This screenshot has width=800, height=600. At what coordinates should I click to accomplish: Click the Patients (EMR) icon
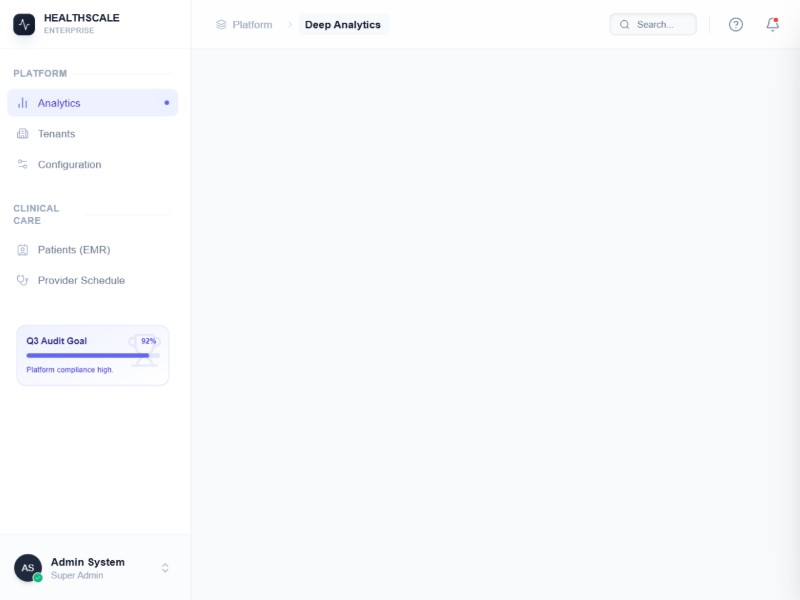click(23, 250)
